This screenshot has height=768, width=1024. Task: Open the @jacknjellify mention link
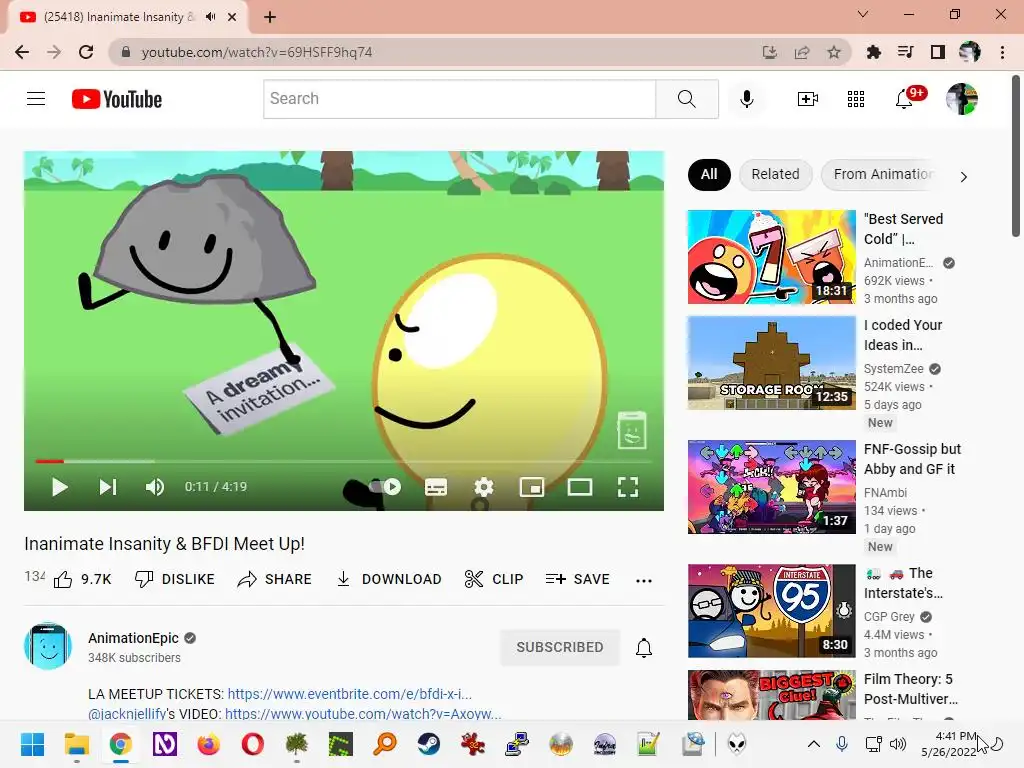(127, 714)
